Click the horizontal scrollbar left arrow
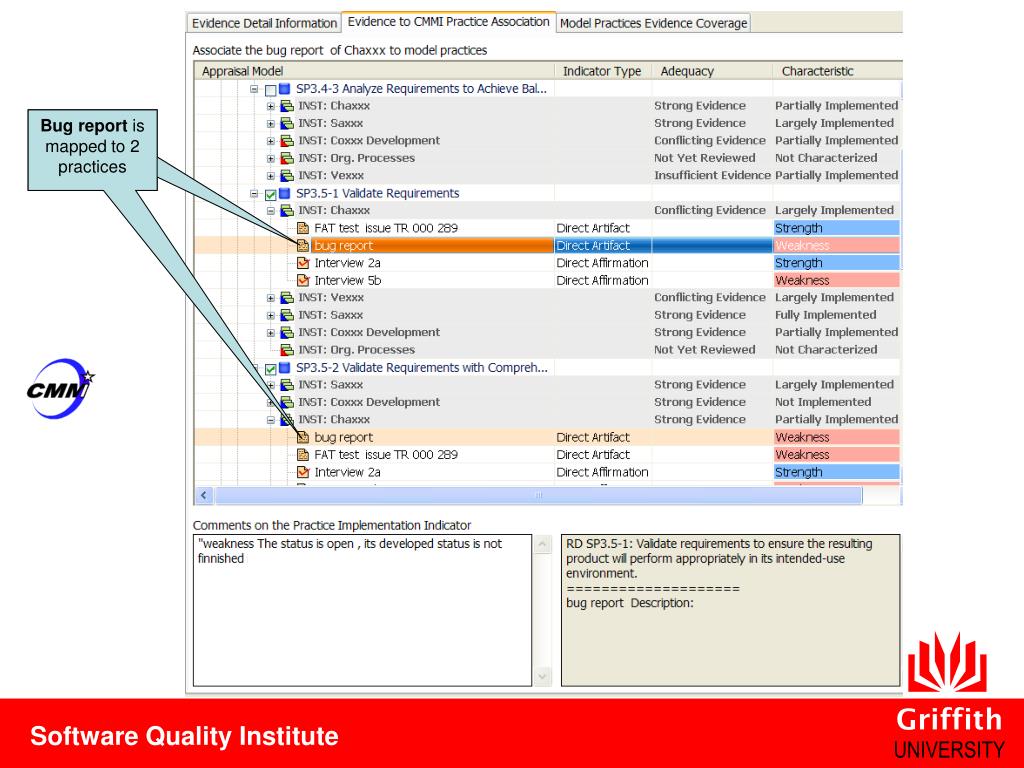 pyautogui.click(x=204, y=496)
